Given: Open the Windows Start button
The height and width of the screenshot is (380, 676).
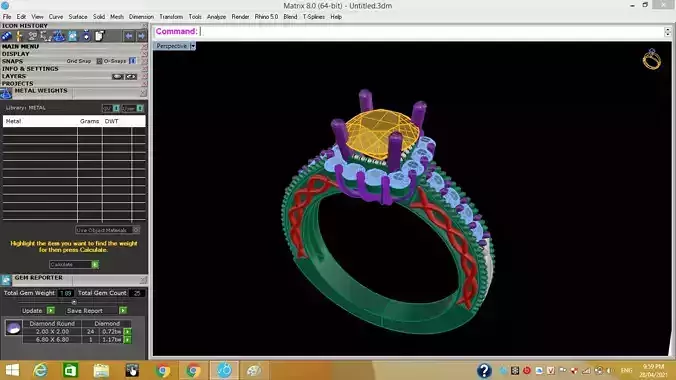Looking at the screenshot, I should (x=13, y=371).
